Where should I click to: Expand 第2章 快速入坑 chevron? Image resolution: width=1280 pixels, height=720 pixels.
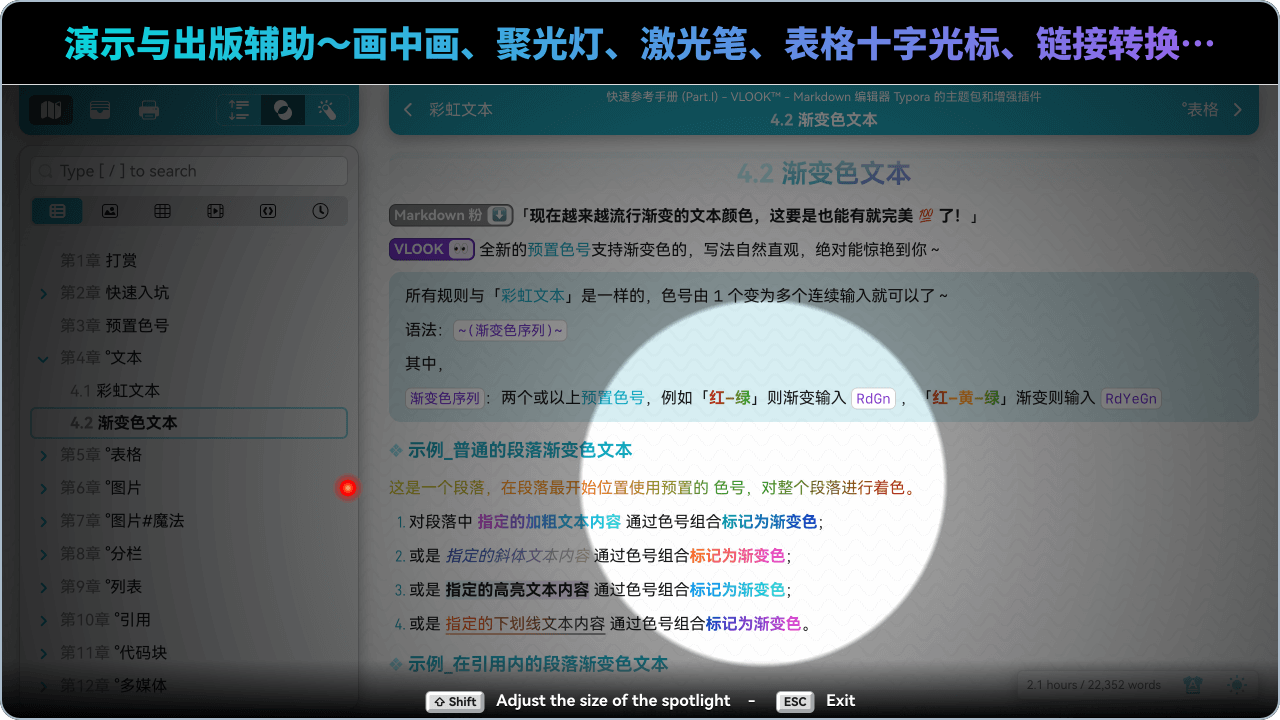coord(43,293)
